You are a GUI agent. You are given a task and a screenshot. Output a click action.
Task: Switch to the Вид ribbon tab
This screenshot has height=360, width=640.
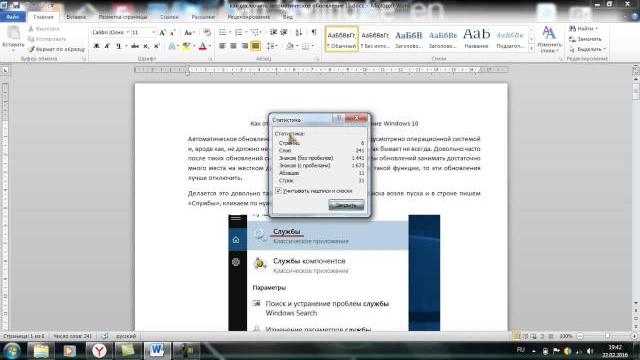point(288,17)
